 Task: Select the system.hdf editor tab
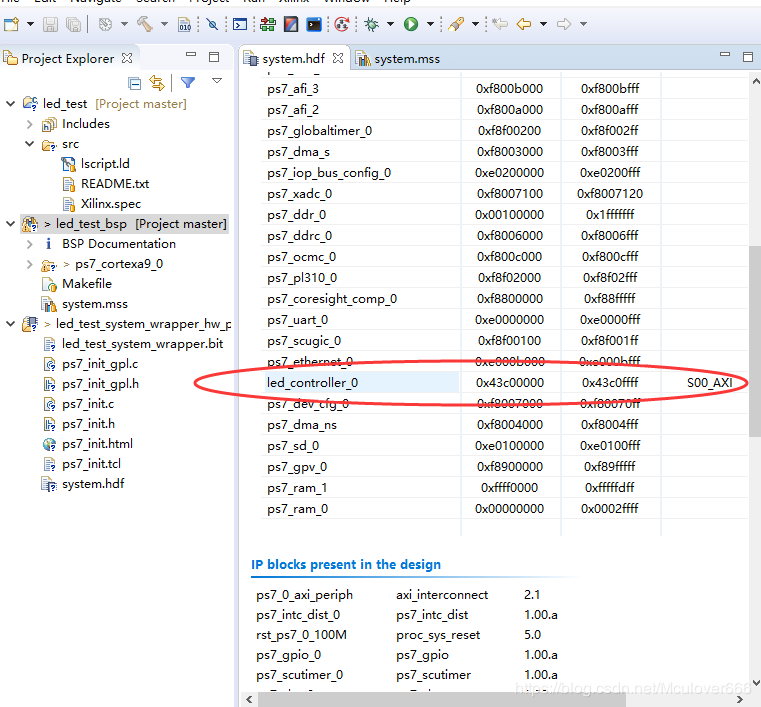coord(294,59)
